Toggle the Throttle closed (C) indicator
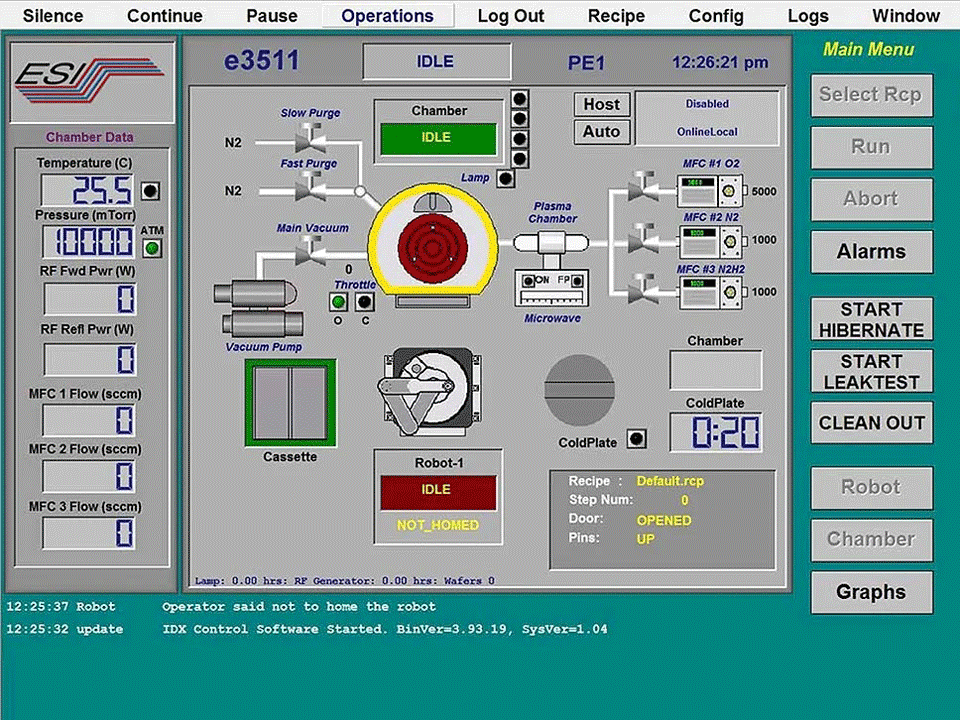The image size is (960, 720). point(365,302)
